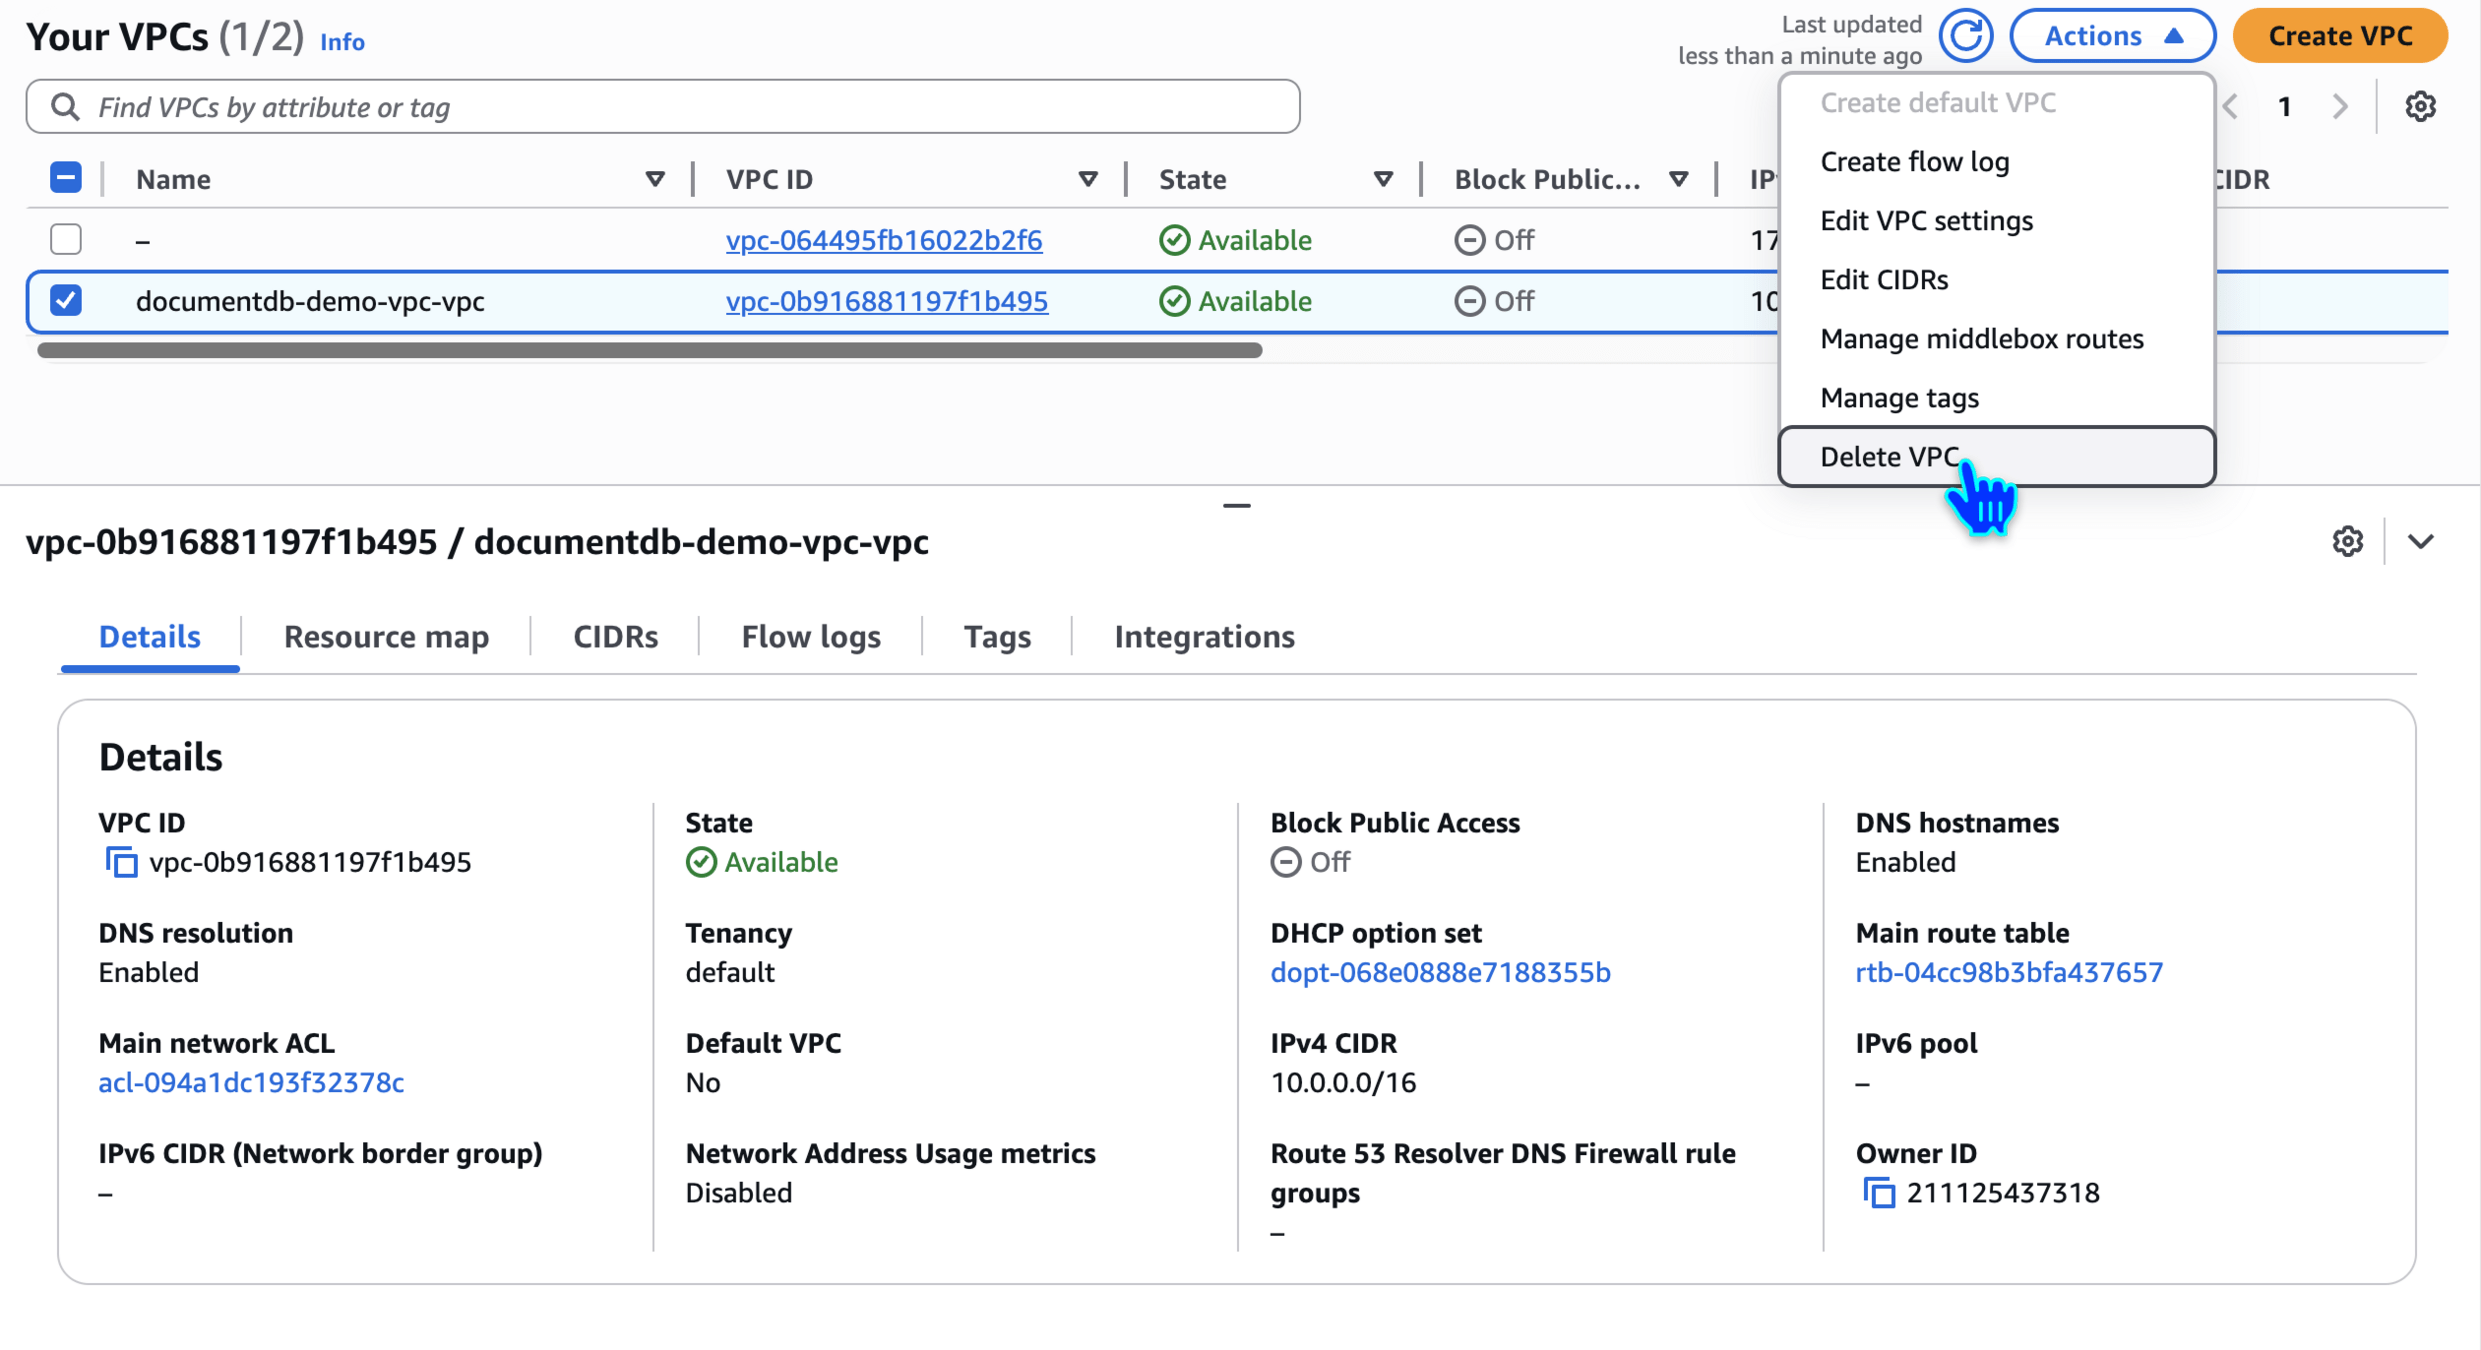Toggle the select-all header checkbox
Viewport: 2481px width, 1350px height.
coord(66,178)
